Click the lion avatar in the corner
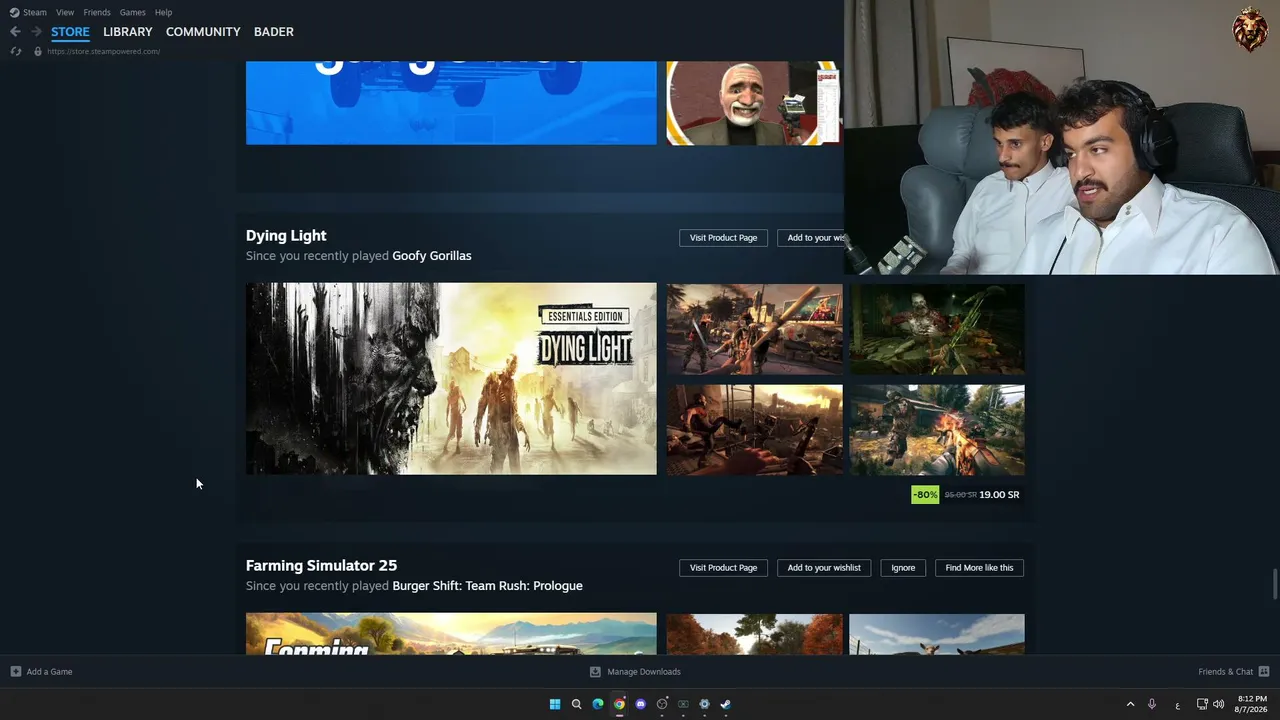 click(x=1250, y=30)
